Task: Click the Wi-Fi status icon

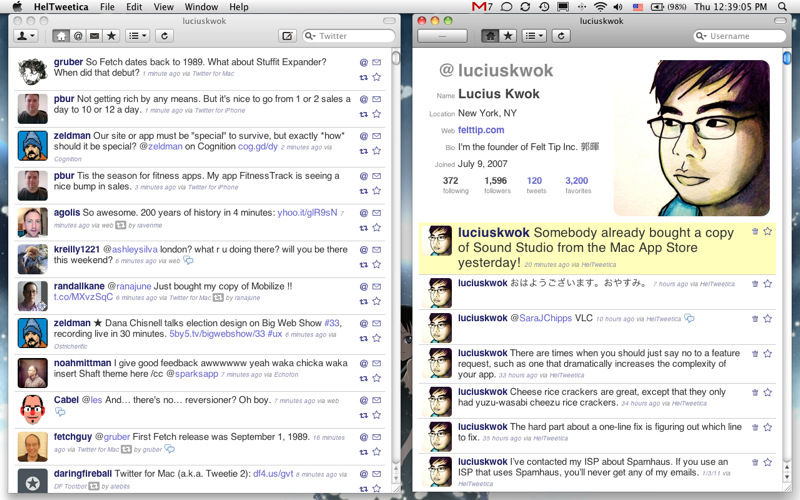Action: [600, 7]
